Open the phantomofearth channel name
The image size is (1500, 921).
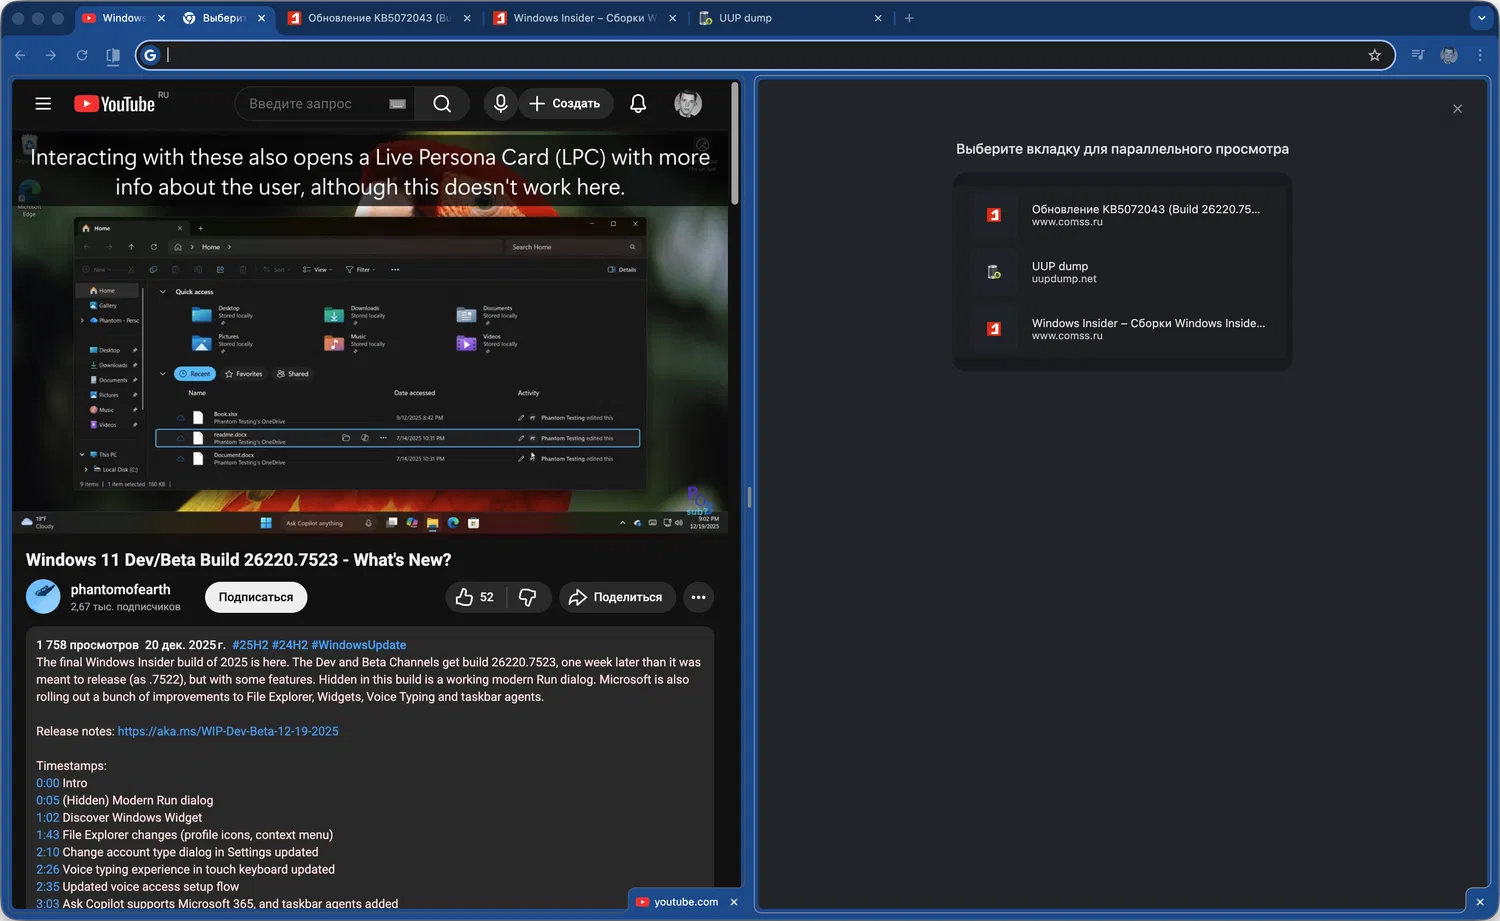tap(121, 589)
